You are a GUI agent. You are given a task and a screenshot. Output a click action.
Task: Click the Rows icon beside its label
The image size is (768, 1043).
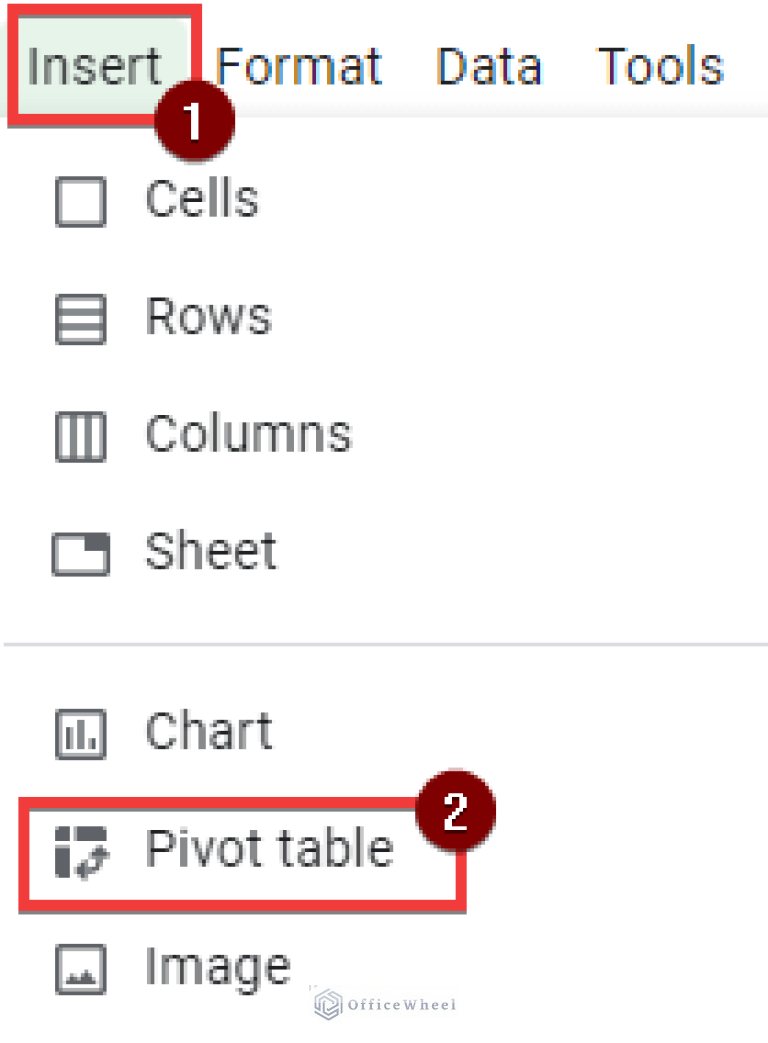pyautogui.click(x=80, y=317)
